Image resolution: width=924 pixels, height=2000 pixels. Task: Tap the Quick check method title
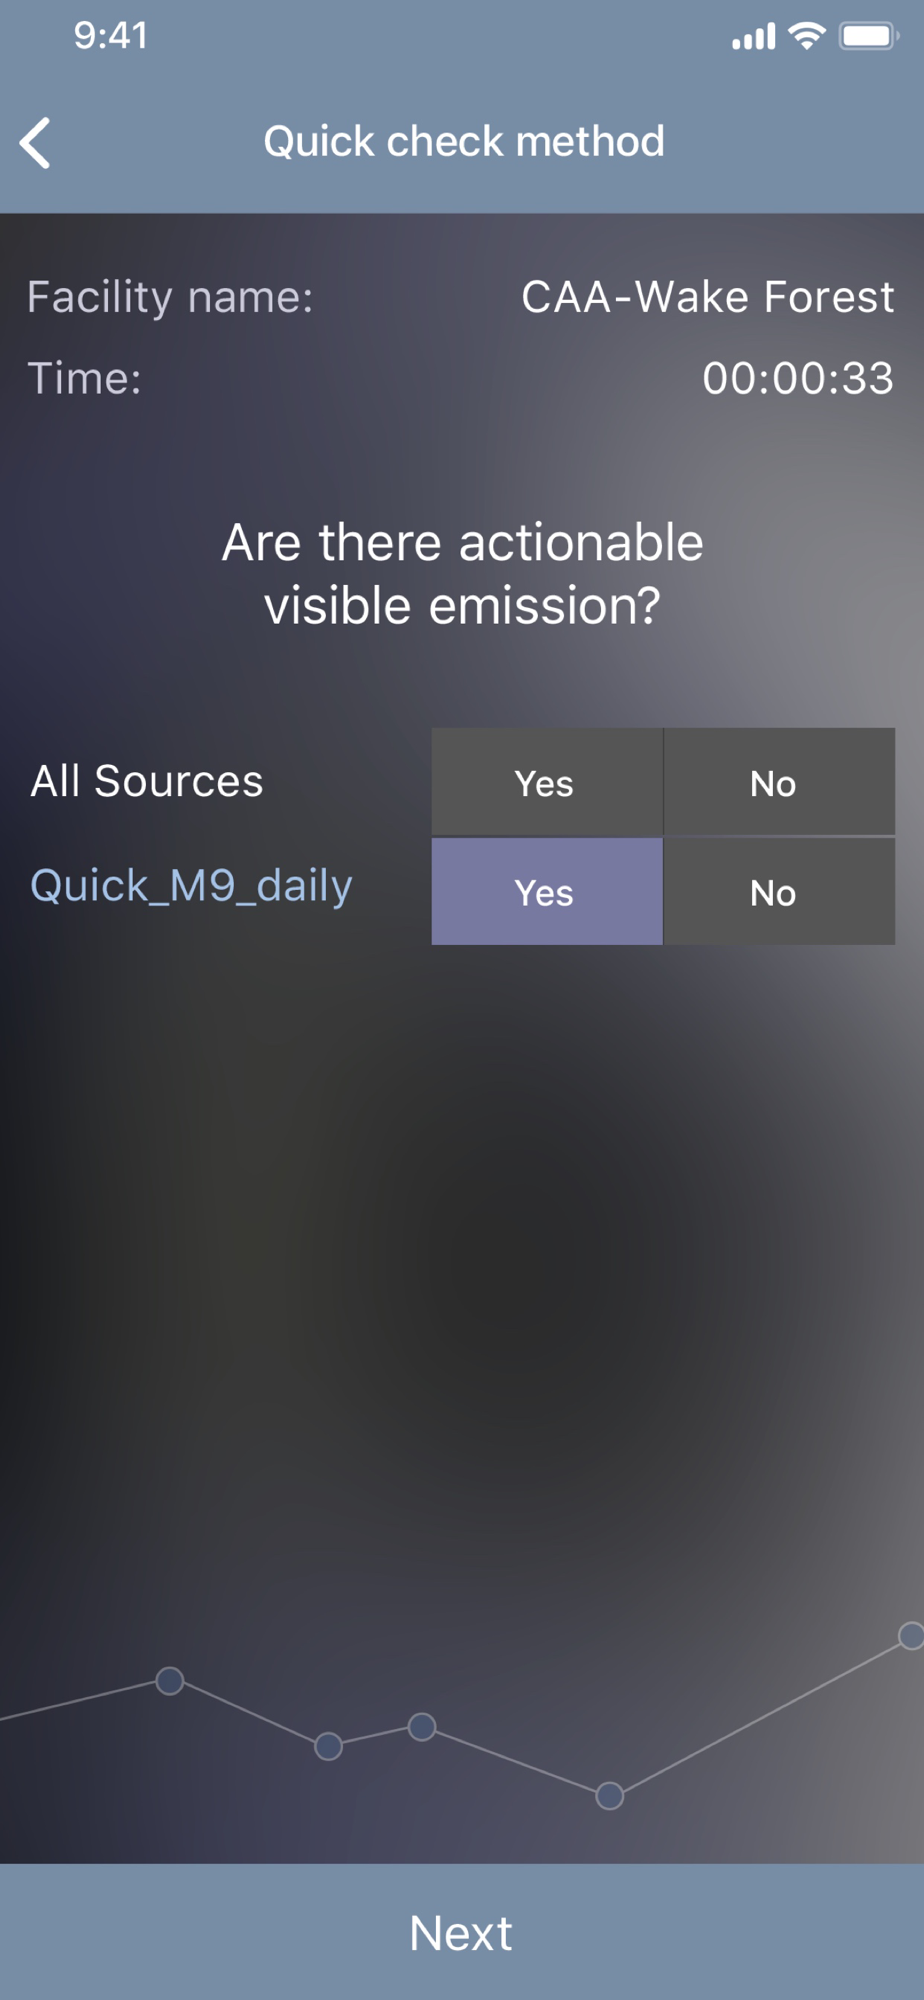464,142
